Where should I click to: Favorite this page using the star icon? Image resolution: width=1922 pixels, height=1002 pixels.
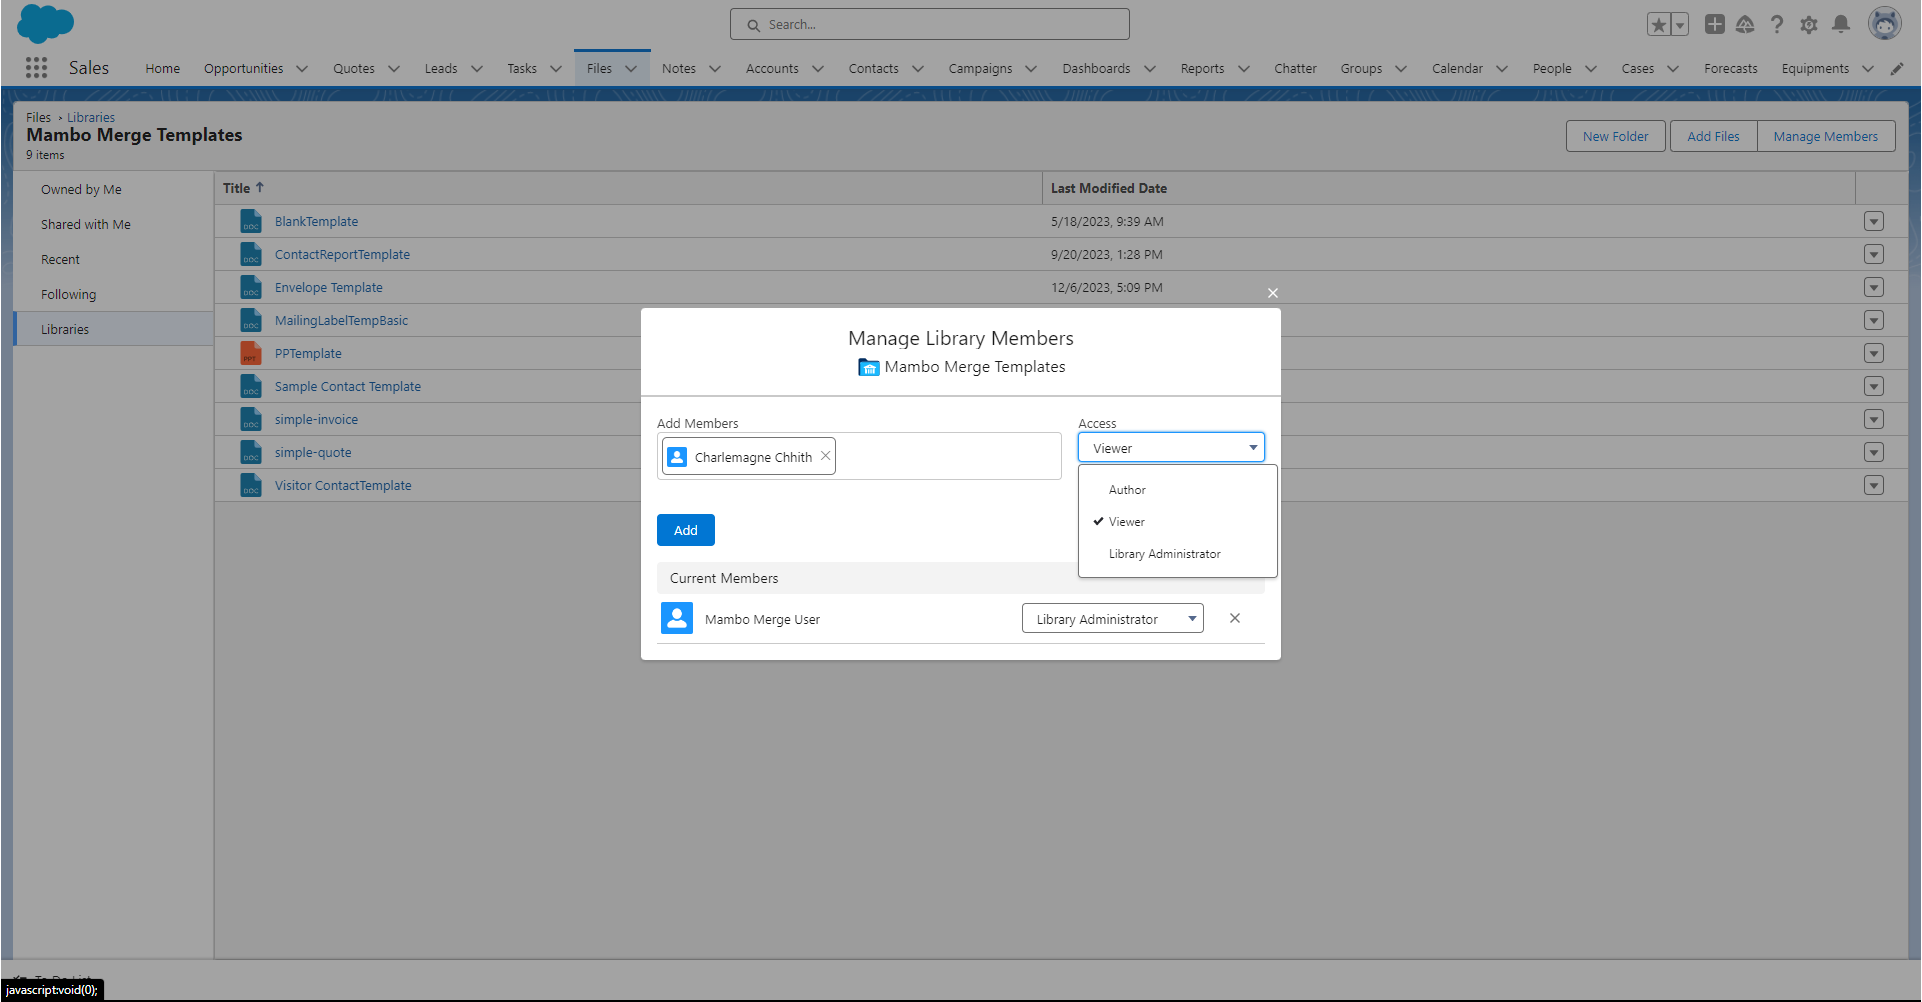tap(1658, 24)
